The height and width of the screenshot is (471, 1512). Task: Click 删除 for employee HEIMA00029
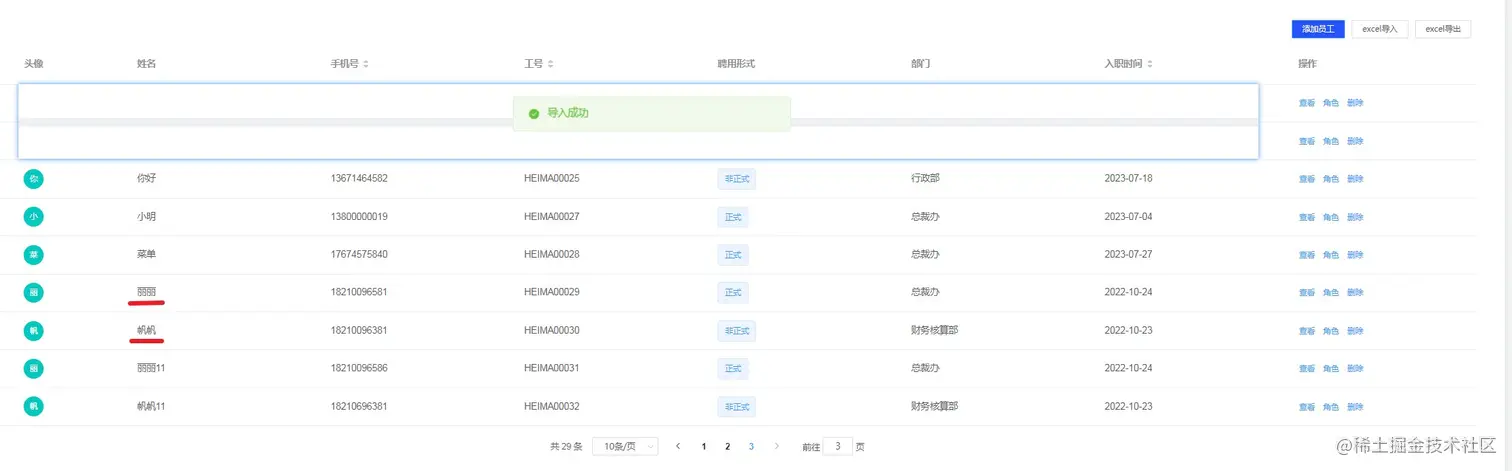coord(1355,293)
